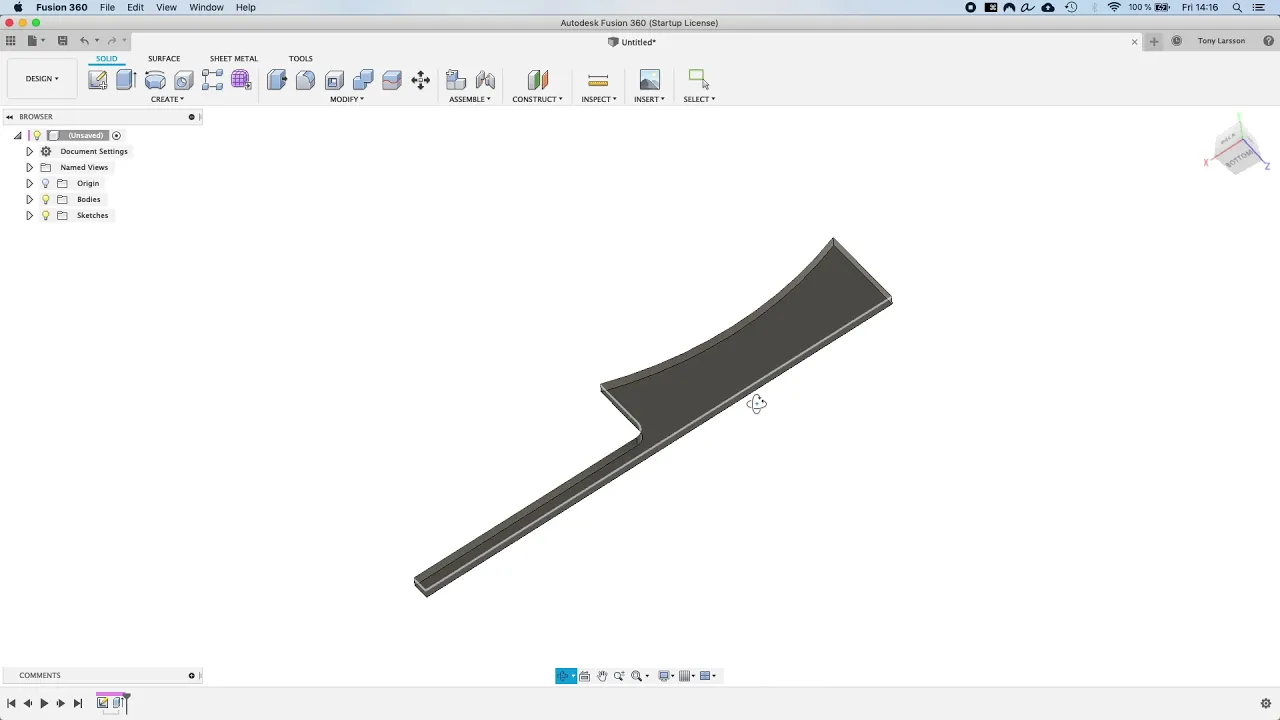Click the Undo arrow
The image size is (1280, 720).
[x=84, y=41]
